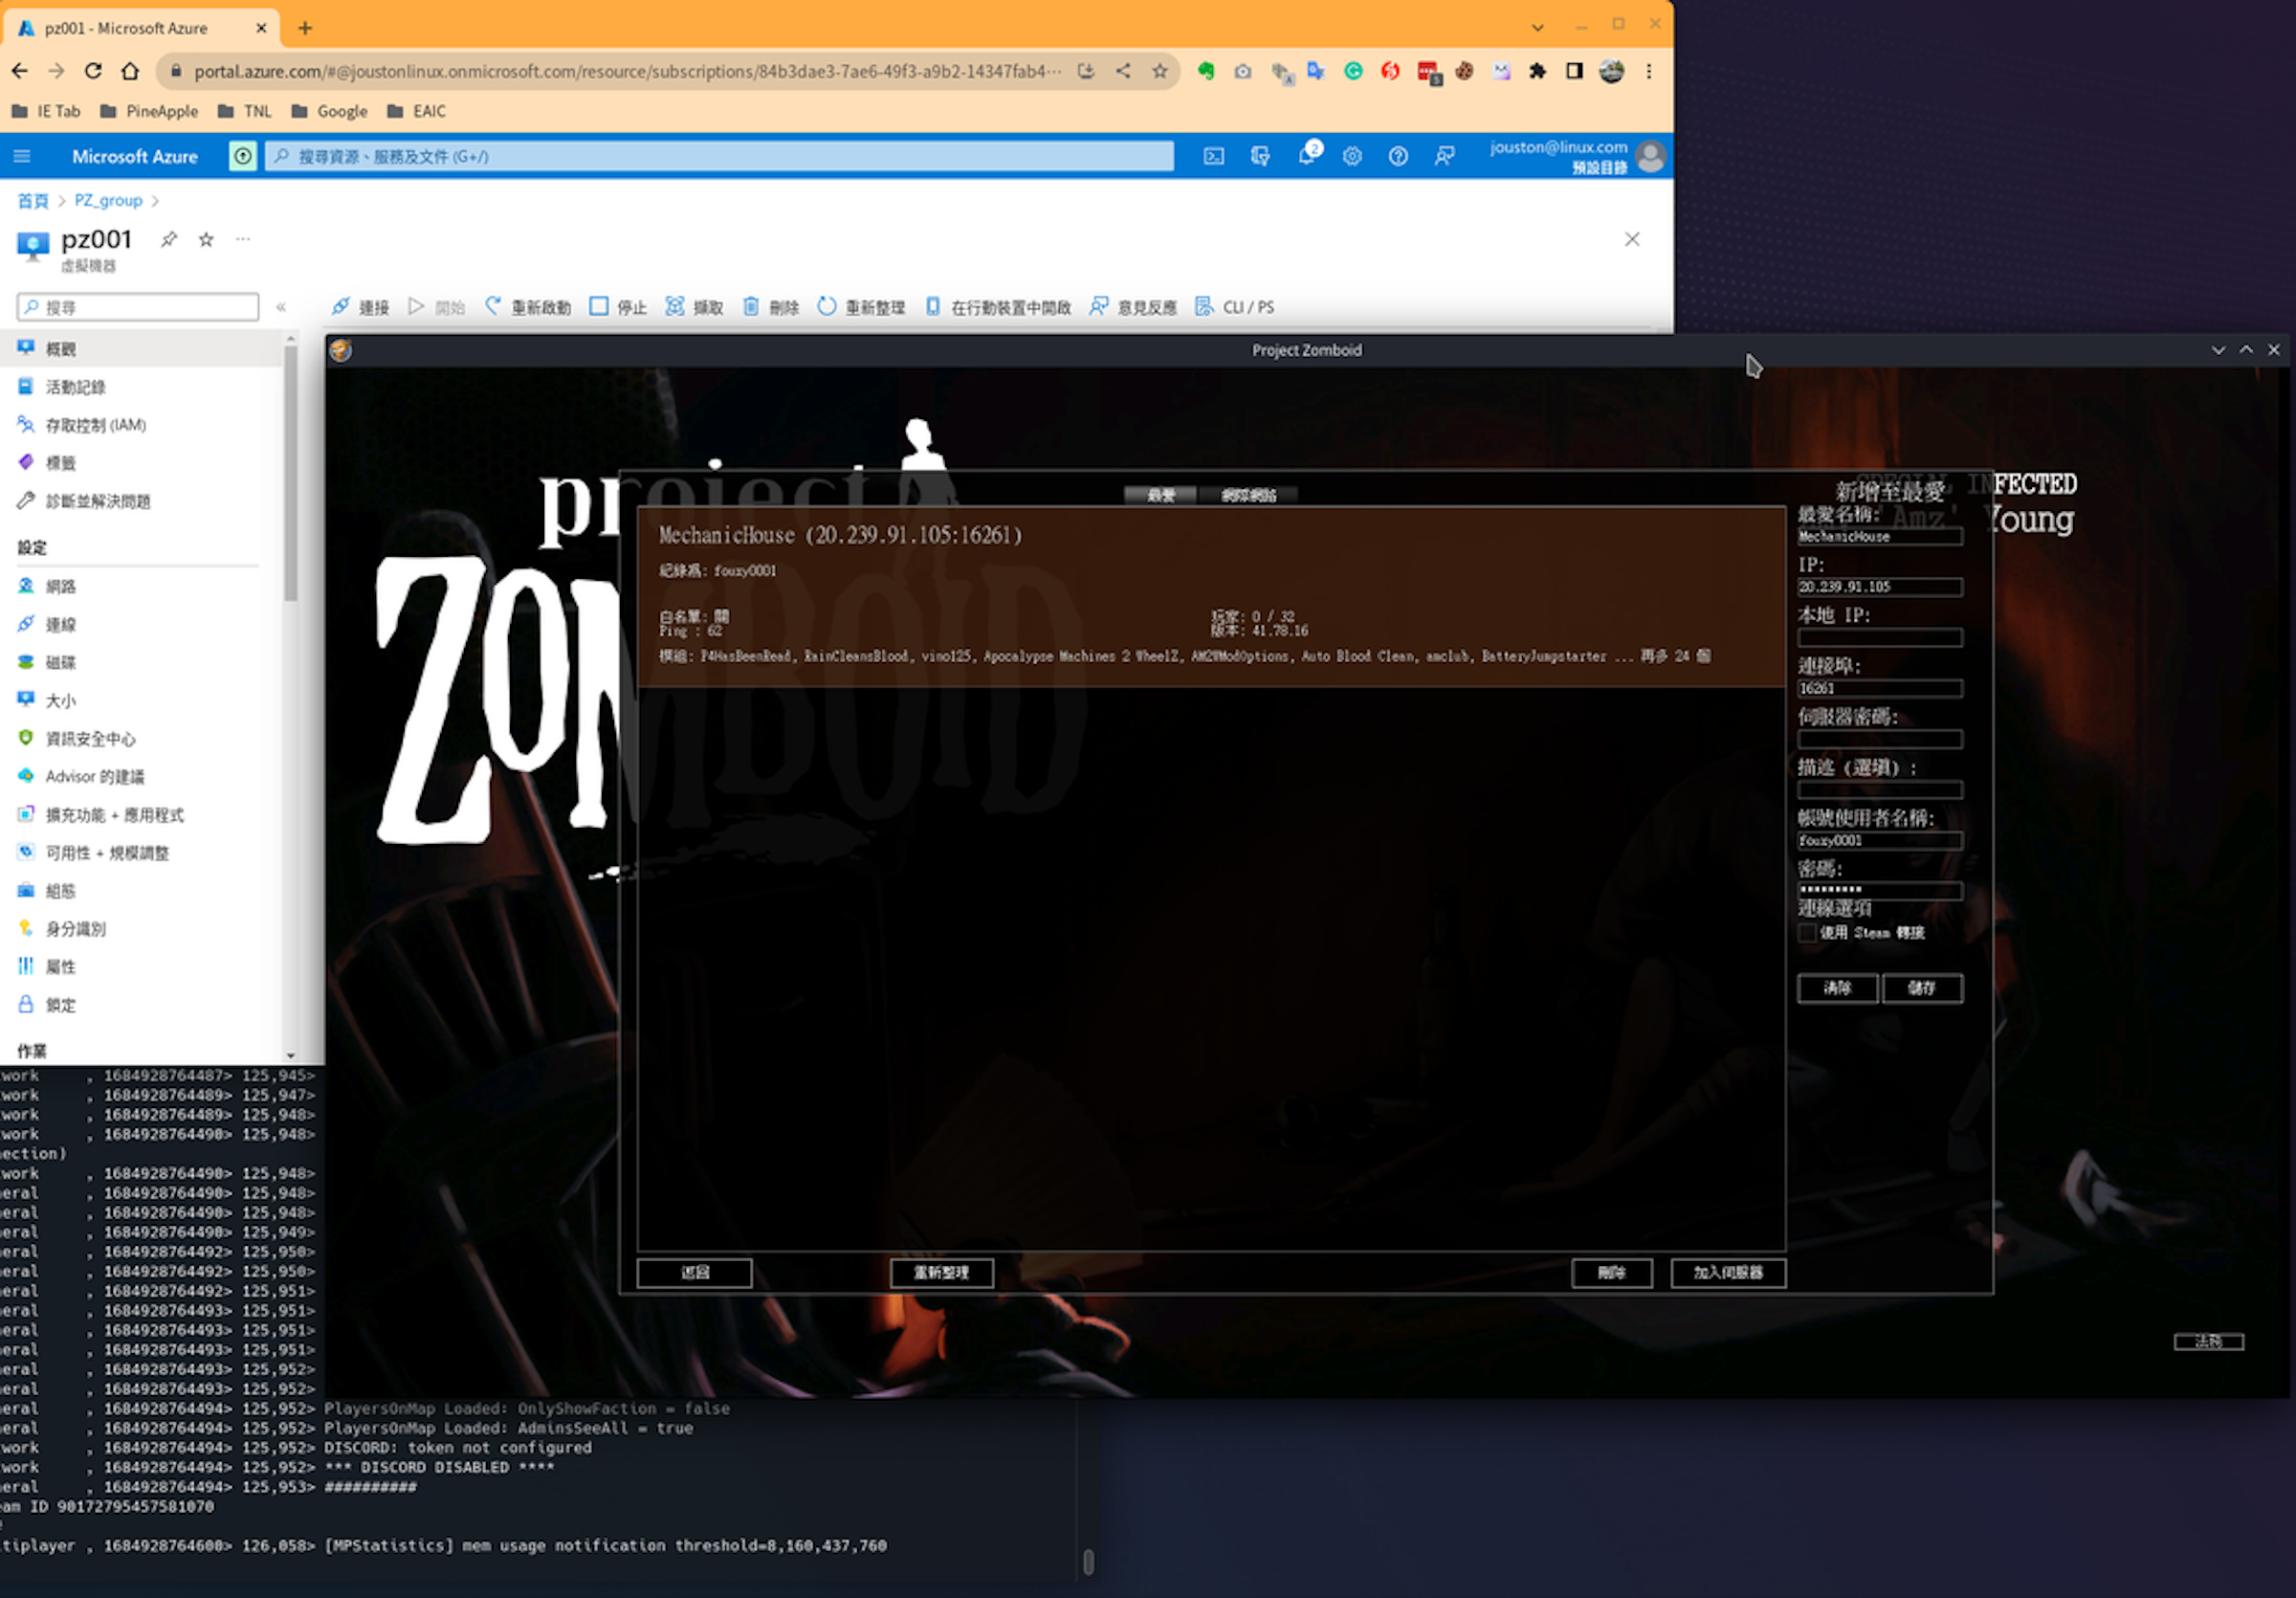Open IE Tab bookmarks folder
Viewport: 2296px width, 1598px height.
[x=46, y=111]
